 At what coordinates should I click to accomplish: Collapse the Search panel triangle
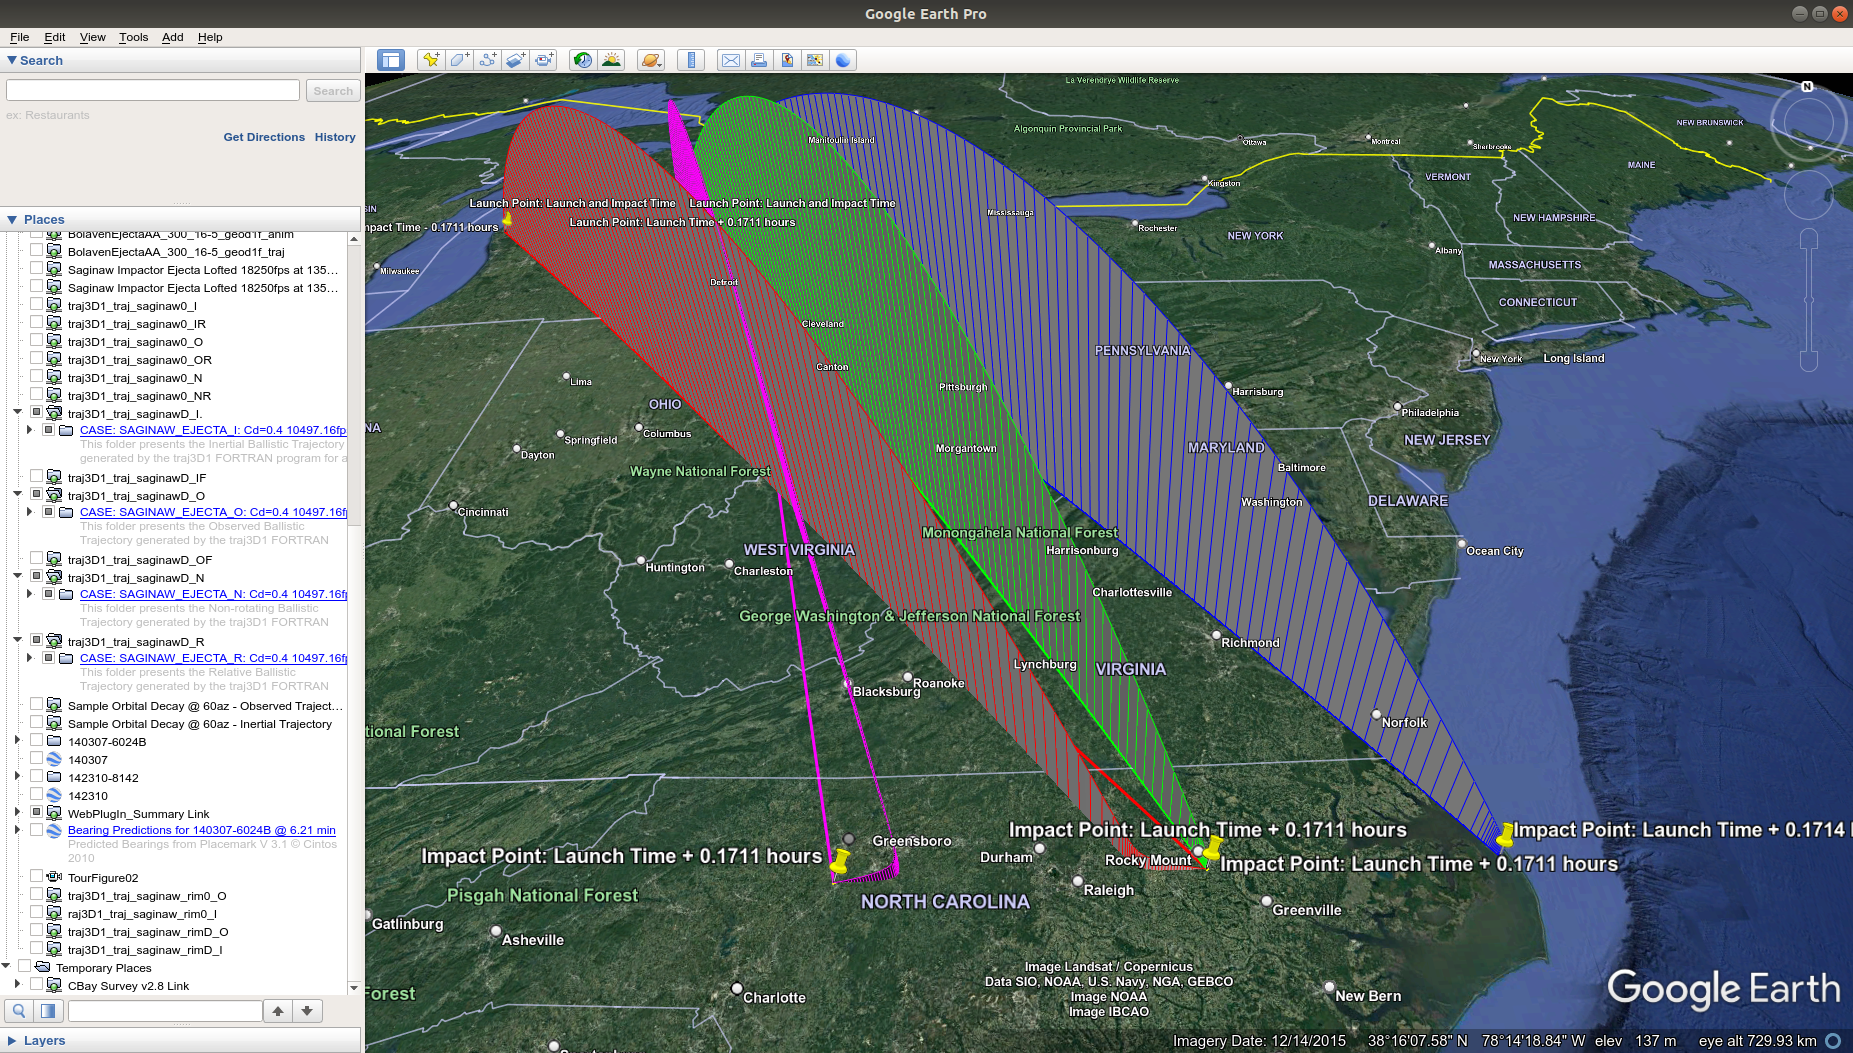(12, 60)
